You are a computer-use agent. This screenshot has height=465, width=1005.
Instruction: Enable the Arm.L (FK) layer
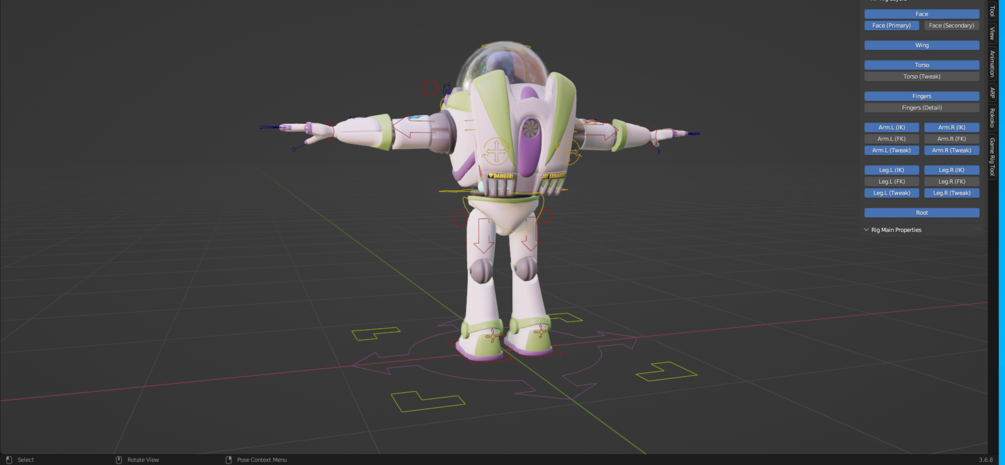pyautogui.click(x=892, y=139)
